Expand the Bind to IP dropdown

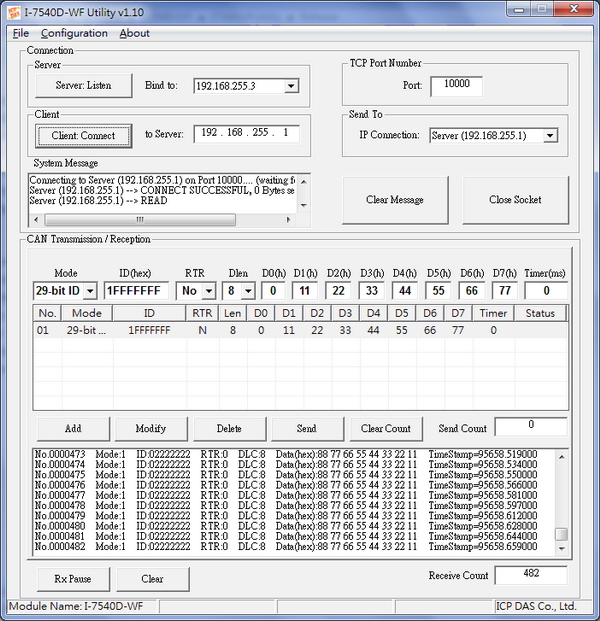pos(291,86)
